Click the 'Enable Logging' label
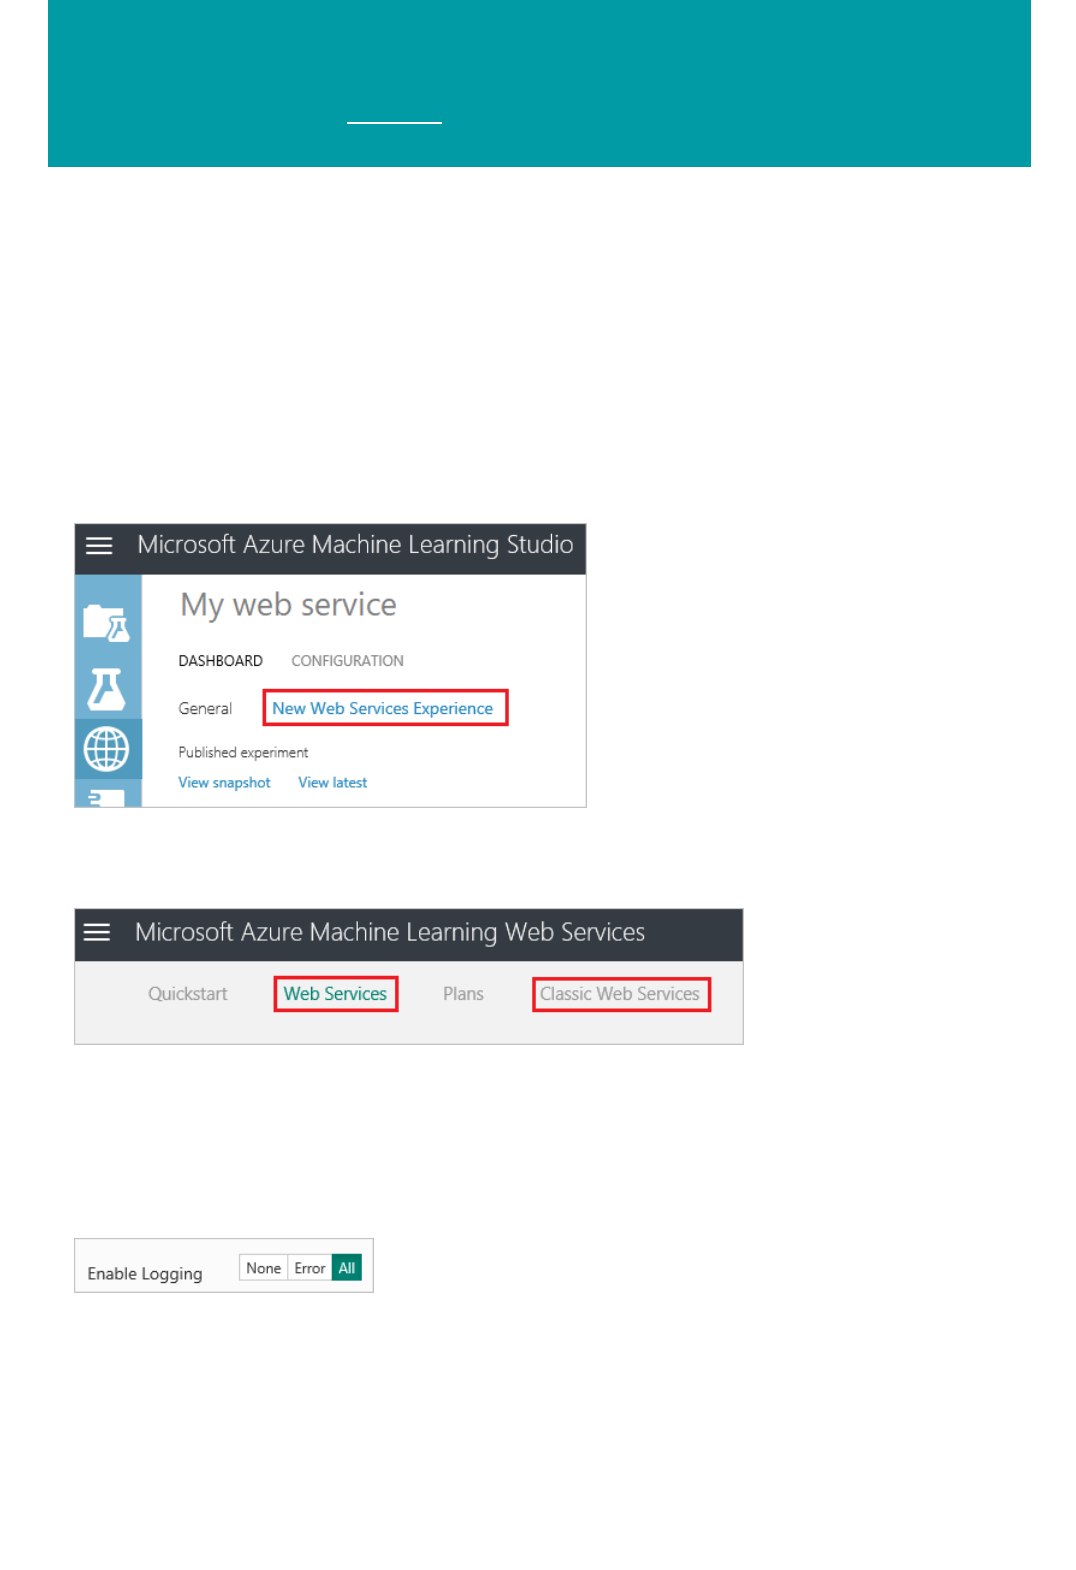This screenshot has height=1570, width=1076. click(x=145, y=1274)
